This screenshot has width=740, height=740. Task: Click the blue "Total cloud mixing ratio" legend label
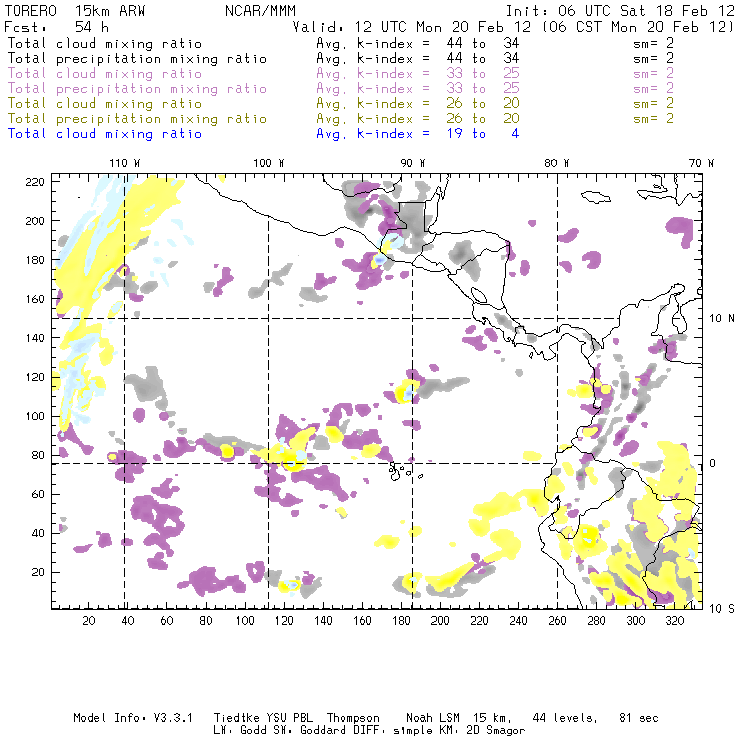point(105,134)
